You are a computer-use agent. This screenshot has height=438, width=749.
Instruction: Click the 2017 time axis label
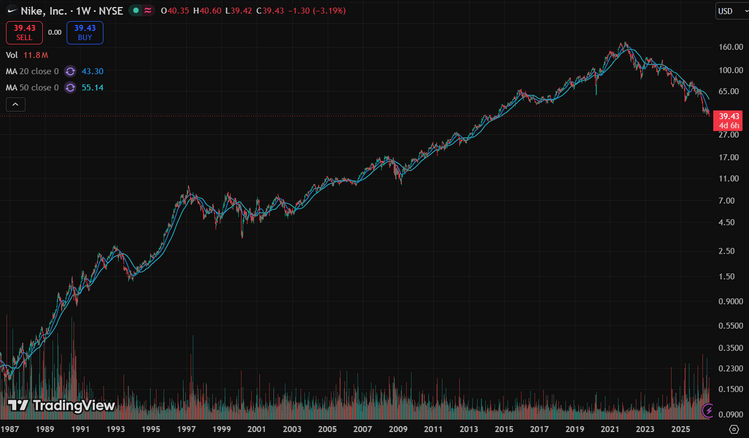click(539, 429)
